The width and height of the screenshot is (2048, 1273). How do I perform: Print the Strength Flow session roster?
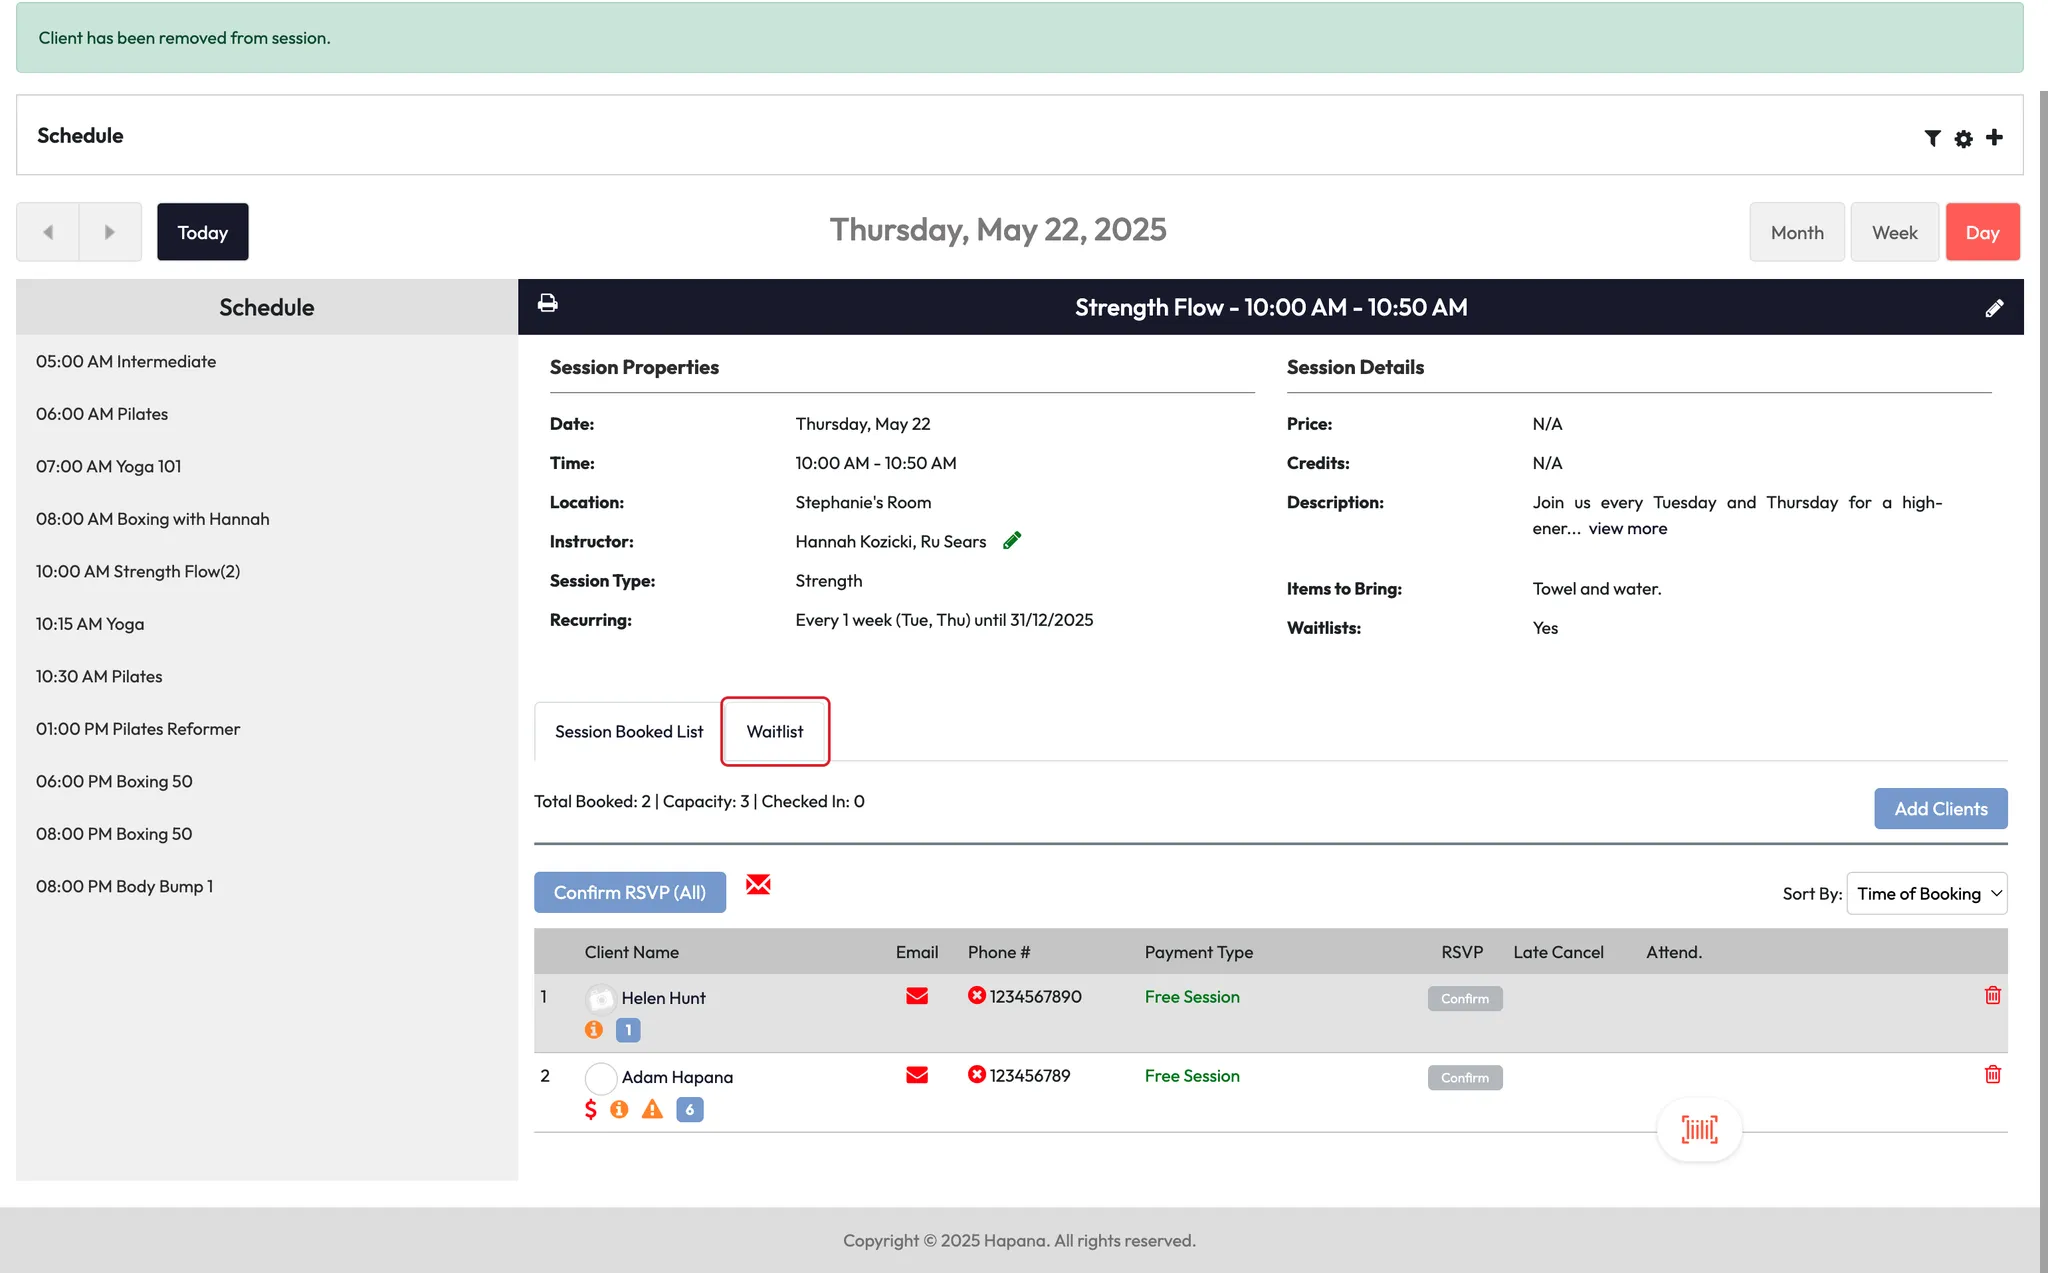pyautogui.click(x=548, y=303)
